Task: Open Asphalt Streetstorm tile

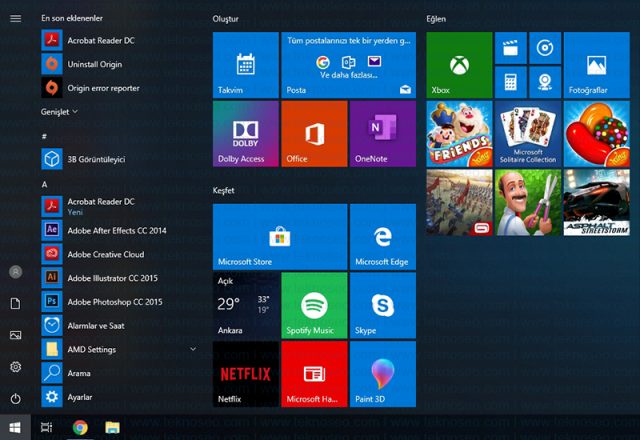Action: pyautogui.click(x=596, y=202)
